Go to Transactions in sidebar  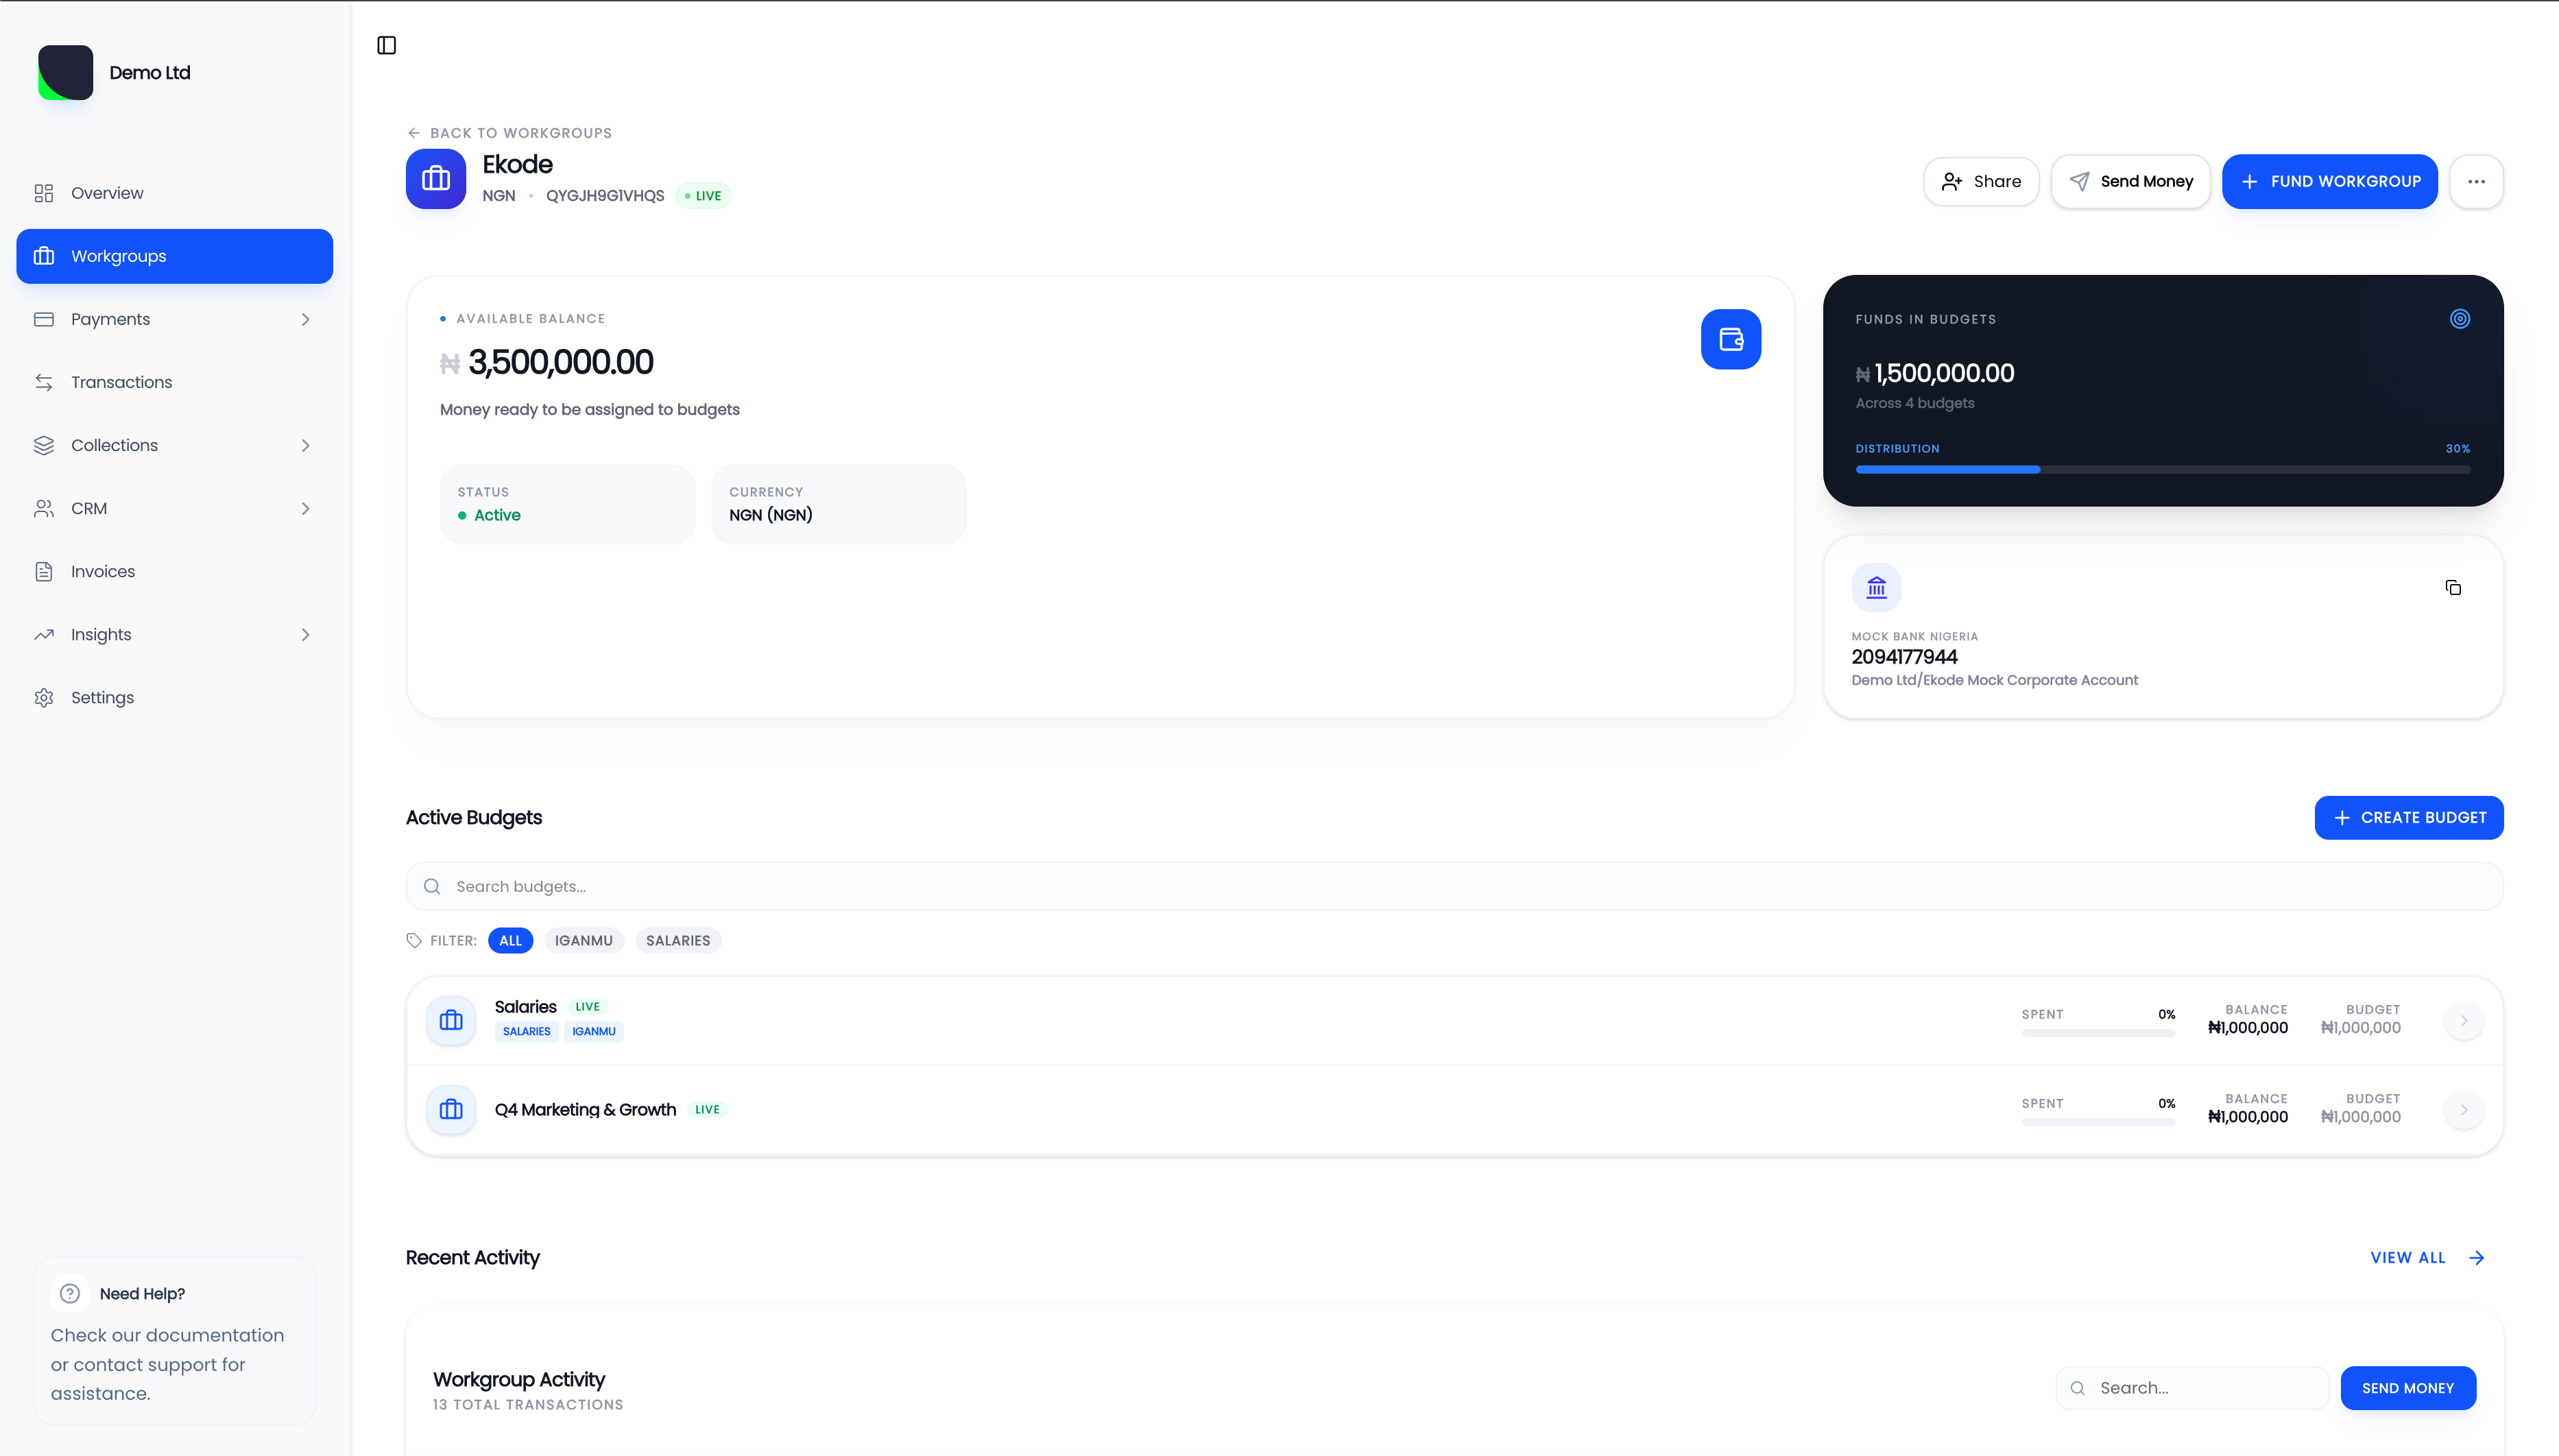(x=121, y=382)
